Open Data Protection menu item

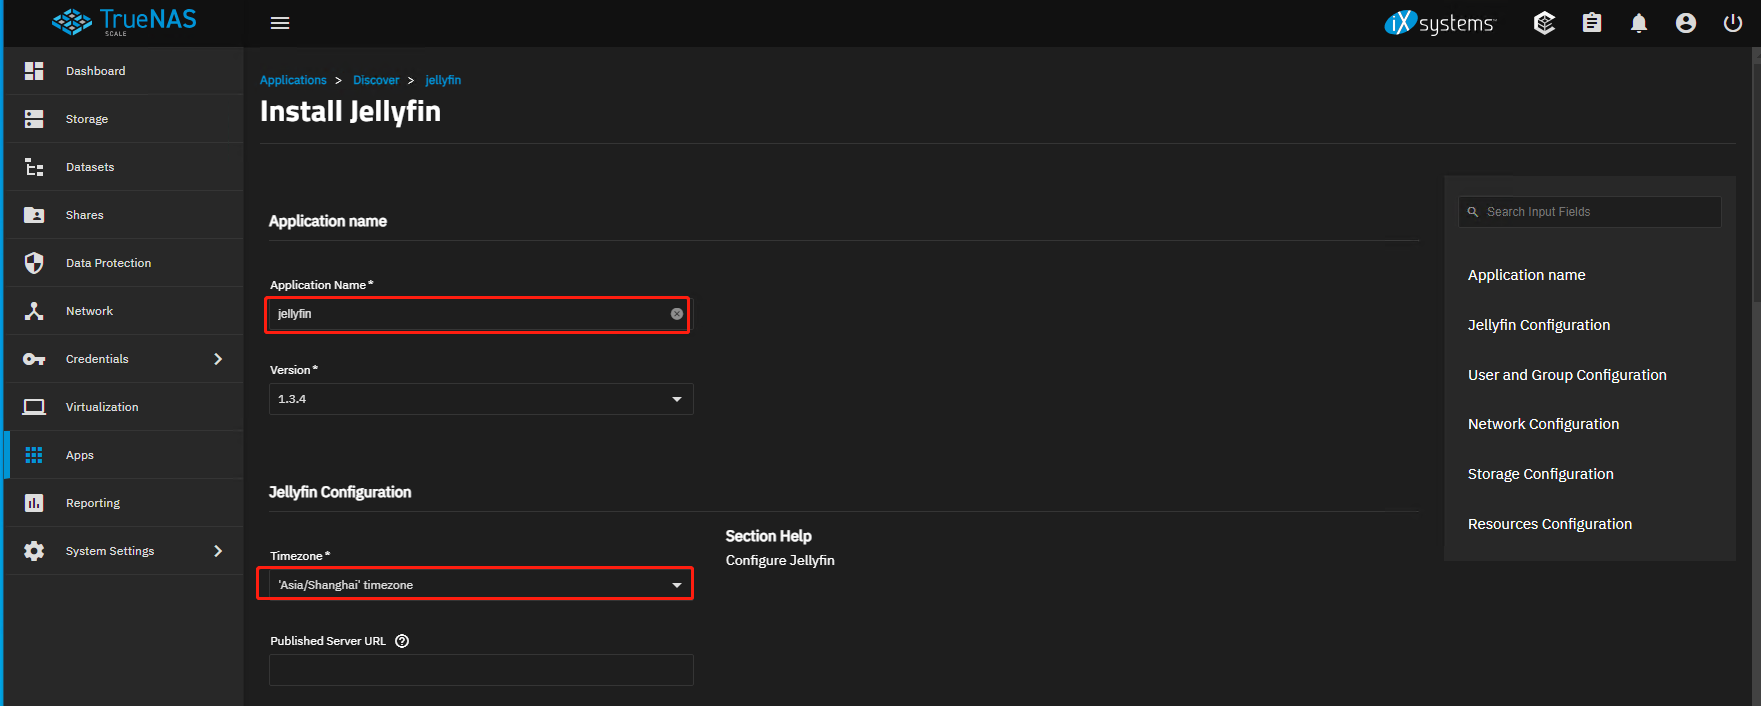click(124, 263)
